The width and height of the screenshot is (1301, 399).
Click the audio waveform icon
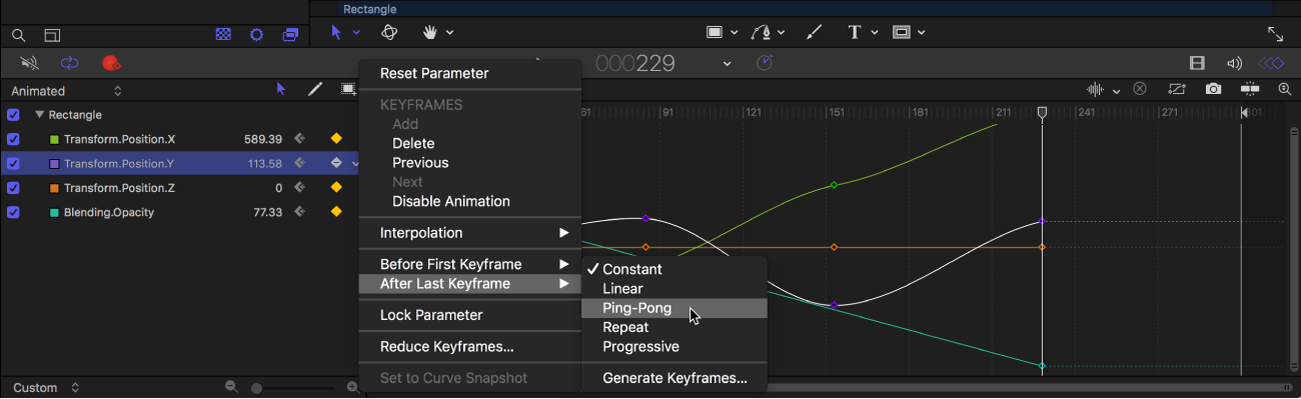click(1096, 89)
